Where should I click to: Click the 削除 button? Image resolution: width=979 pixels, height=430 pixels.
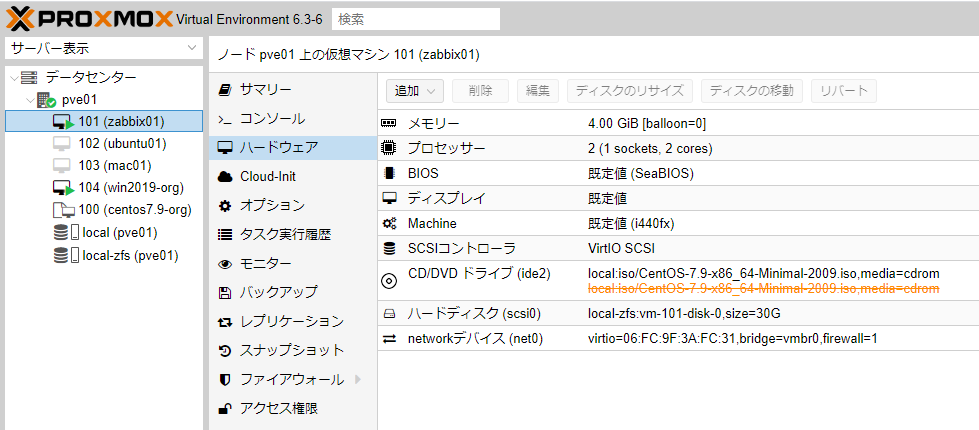480,90
